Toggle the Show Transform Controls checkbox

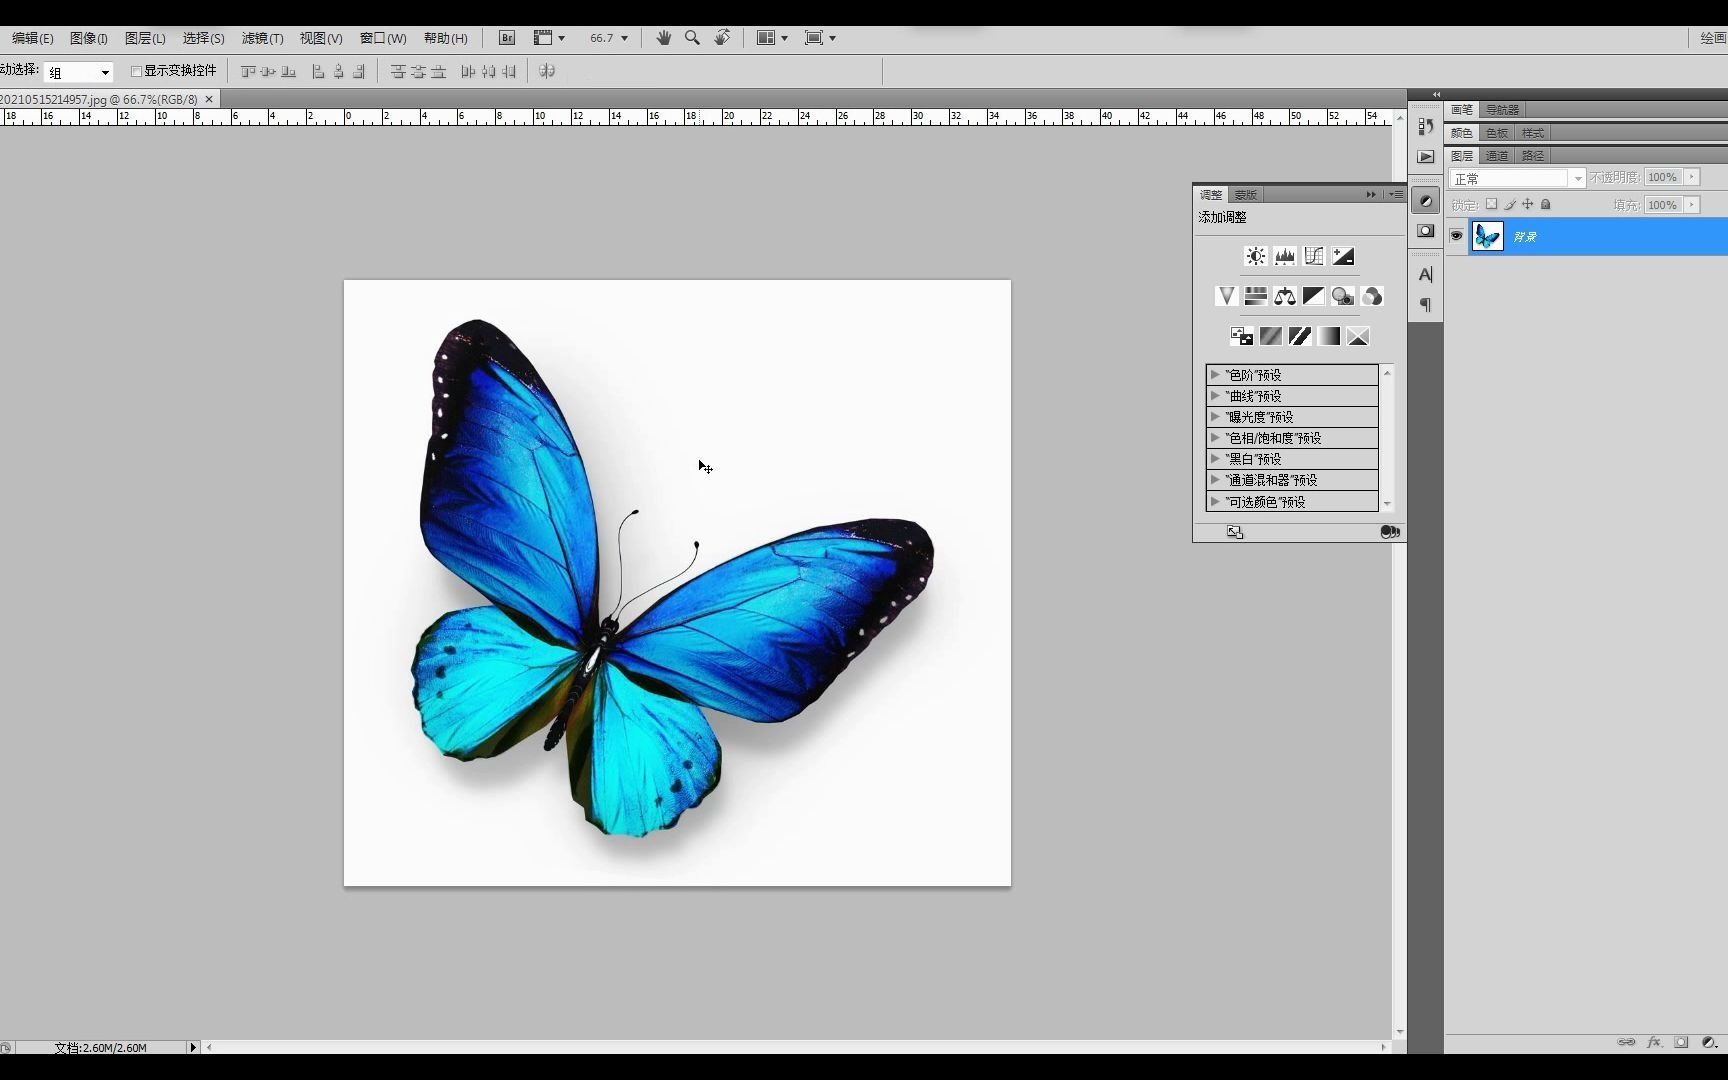click(136, 71)
